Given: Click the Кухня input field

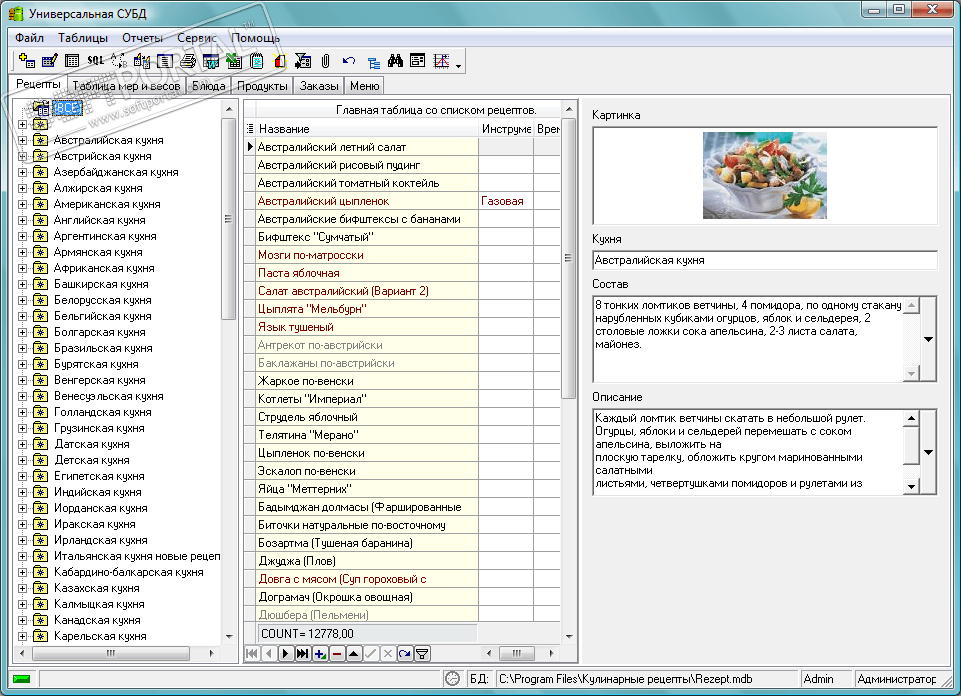Looking at the screenshot, I should point(764,260).
